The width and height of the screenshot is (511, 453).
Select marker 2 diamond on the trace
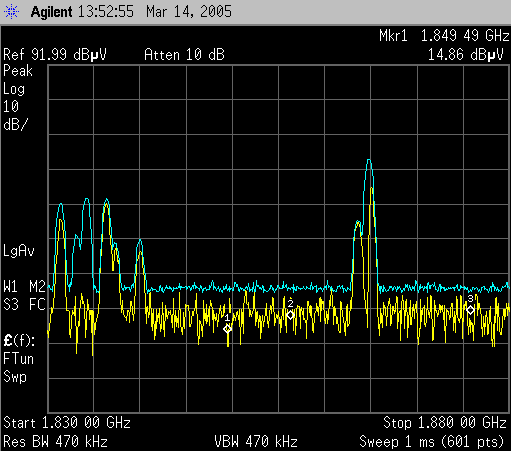(x=290, y=315)
